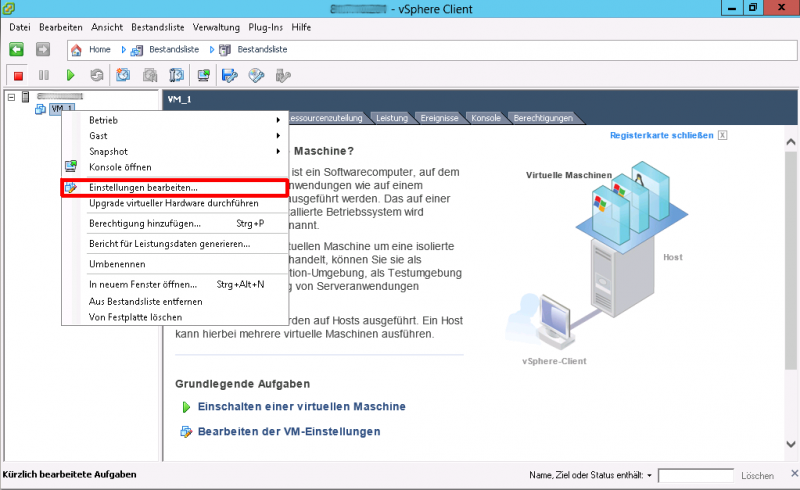The height and width of the screenshot is (490, 800).
Task: Switch to the Ereignisse tab
Action: [x=439, y=118]
